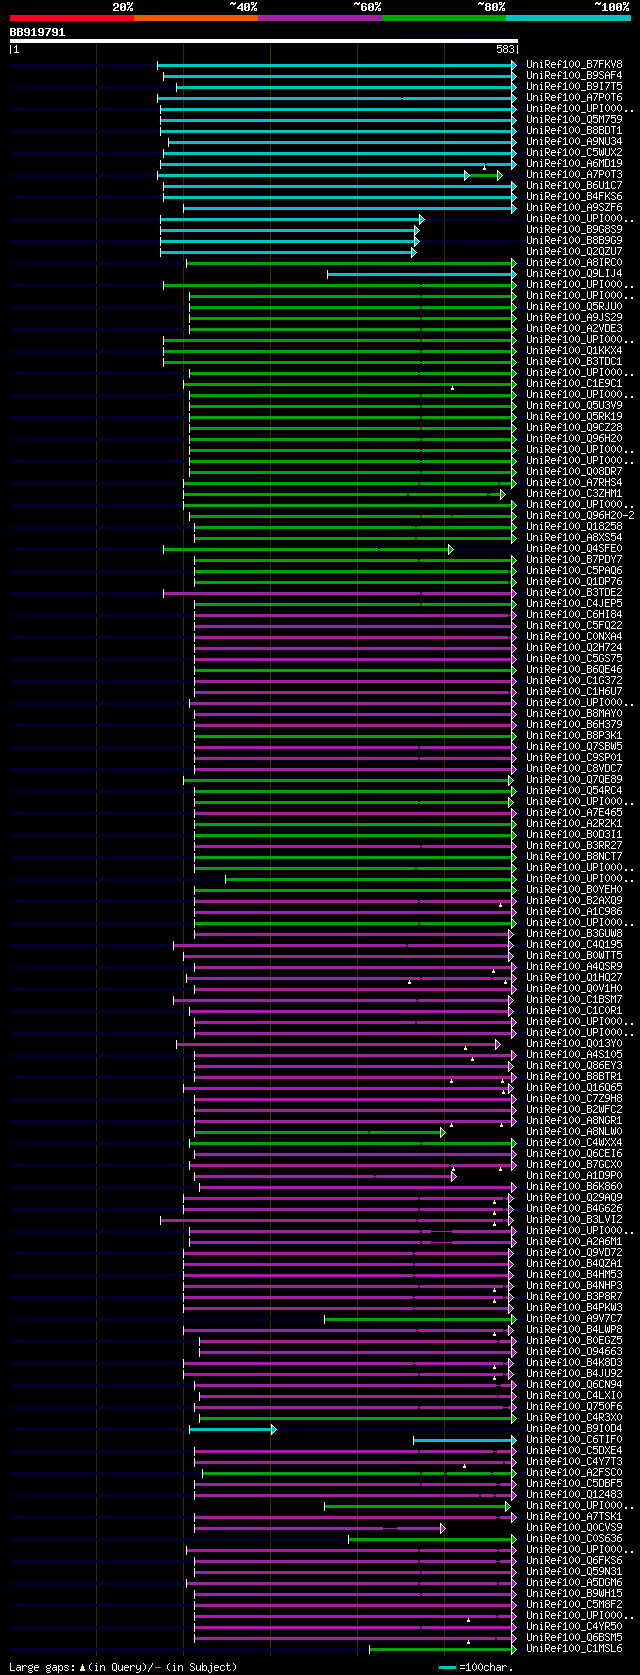640x1675 pixels.
Task: Click hit label UniRef100_Q86EY3
Action: (574, 1065)
